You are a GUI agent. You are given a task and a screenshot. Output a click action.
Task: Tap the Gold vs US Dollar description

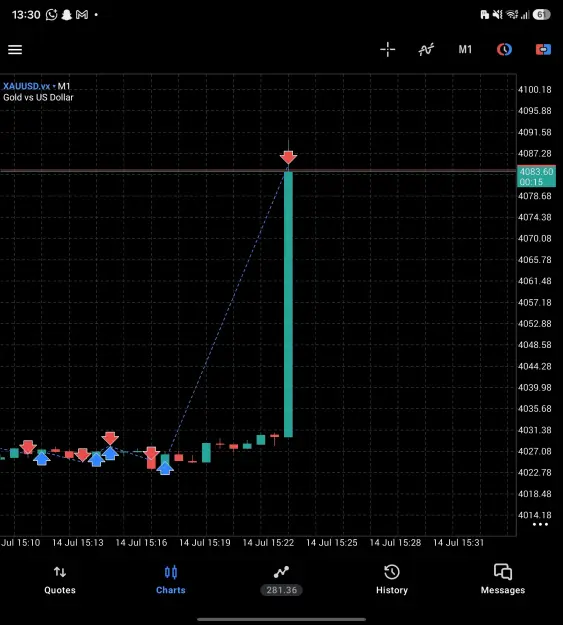(38, 97)
